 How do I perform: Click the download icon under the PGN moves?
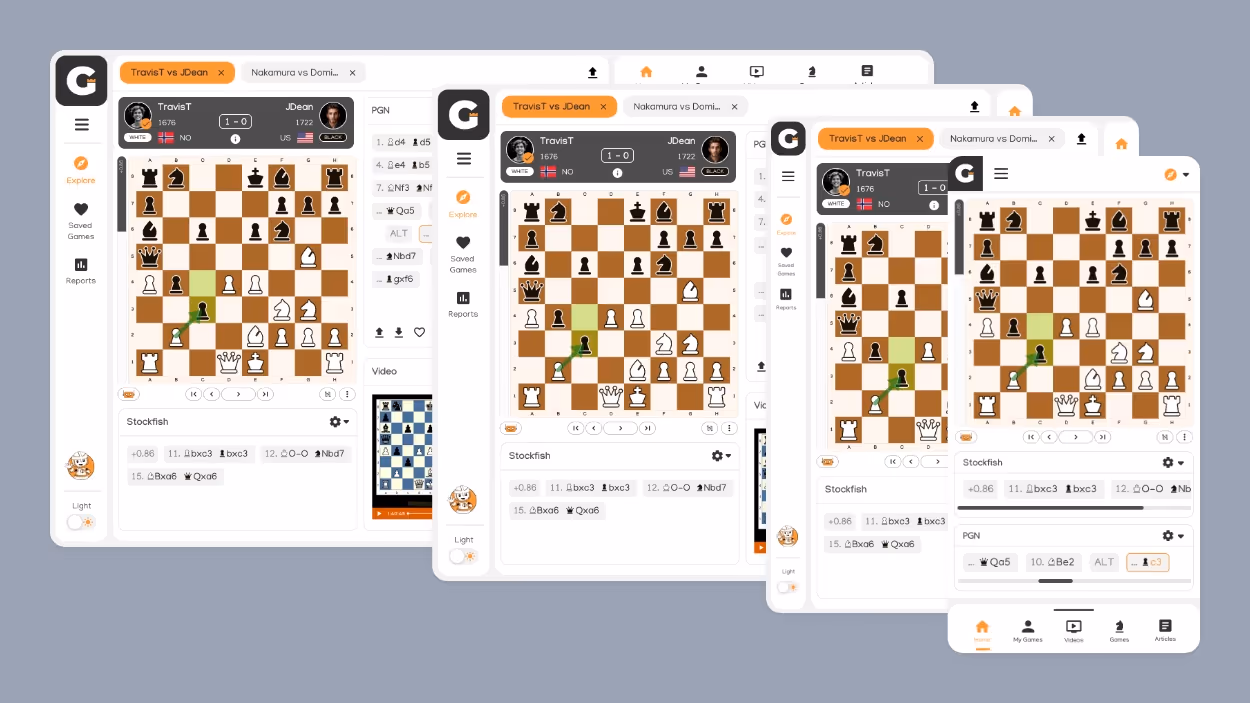click(x=399, y=332)
